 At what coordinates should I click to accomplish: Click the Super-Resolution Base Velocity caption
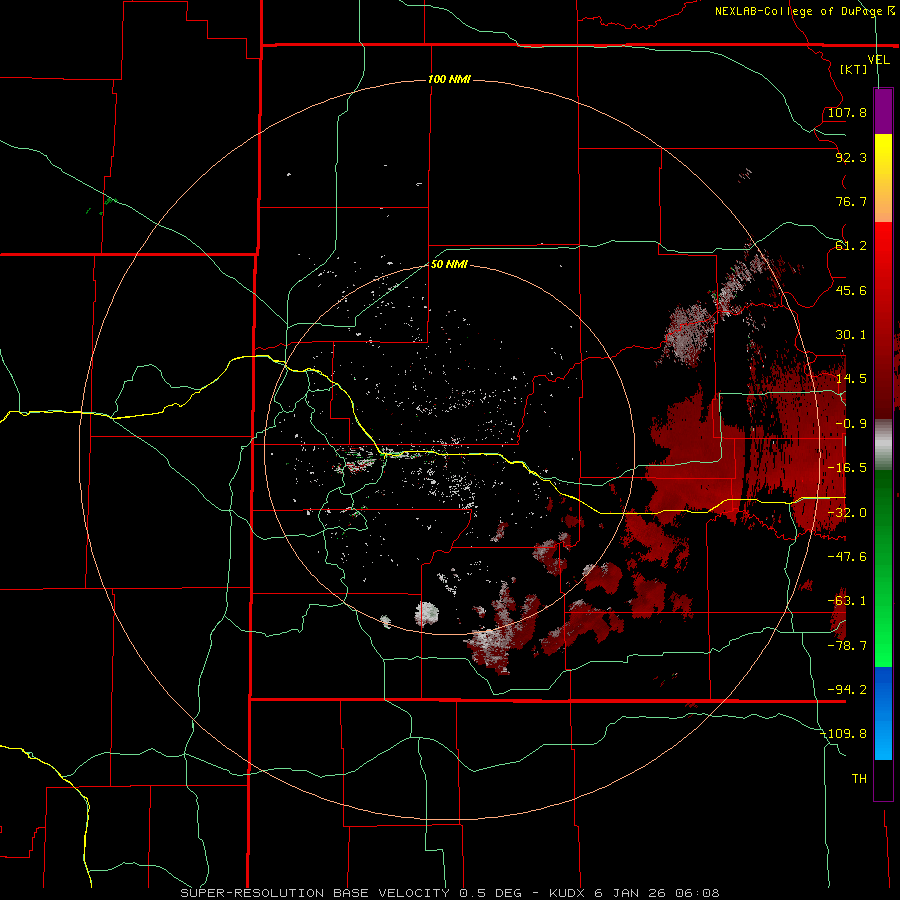click(449, 893)
